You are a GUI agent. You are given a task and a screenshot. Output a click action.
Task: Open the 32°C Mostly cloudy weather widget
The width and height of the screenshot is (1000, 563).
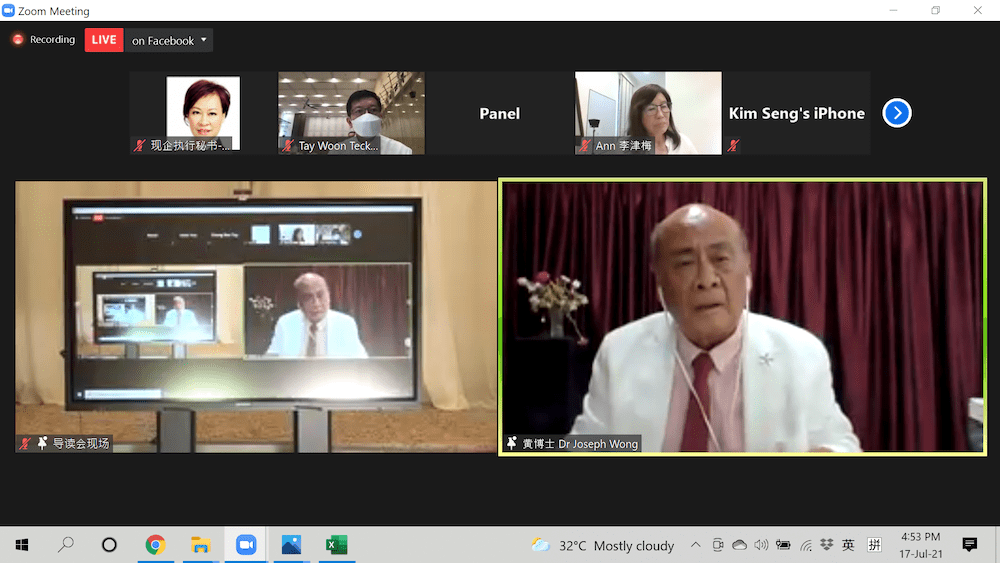click(602, 545)
